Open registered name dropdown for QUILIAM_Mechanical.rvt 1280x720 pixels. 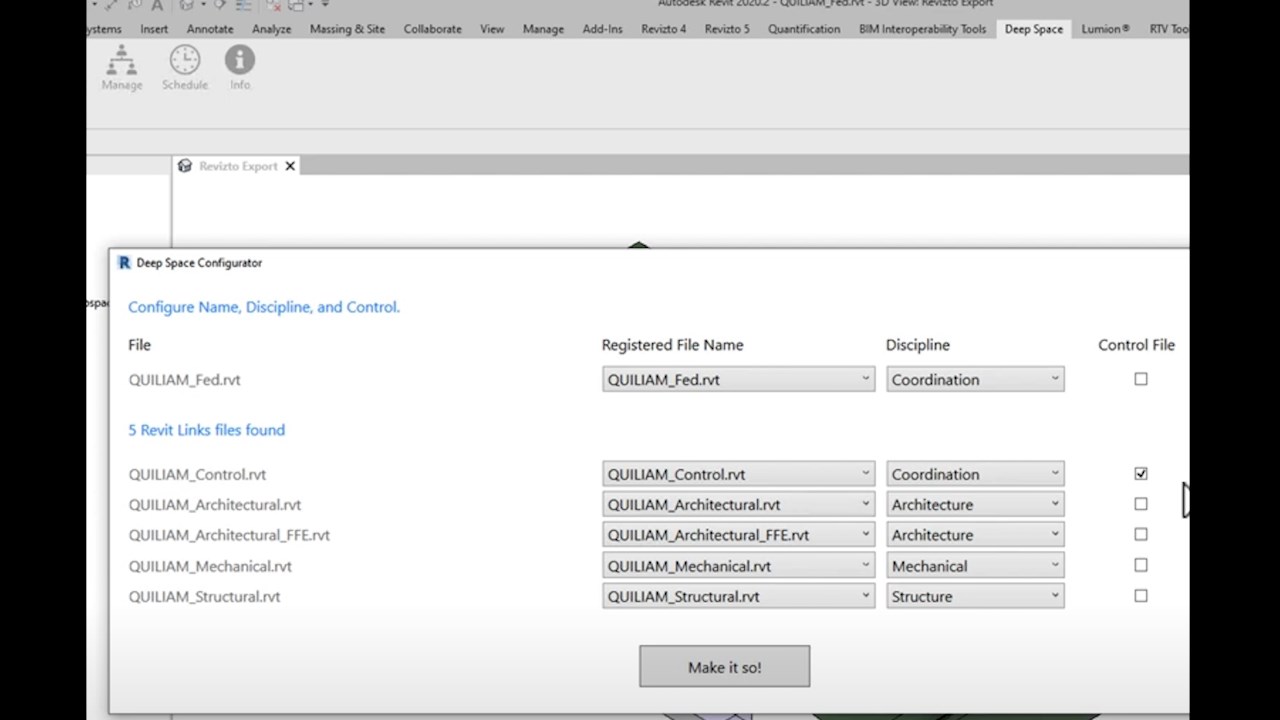[738, 566]
